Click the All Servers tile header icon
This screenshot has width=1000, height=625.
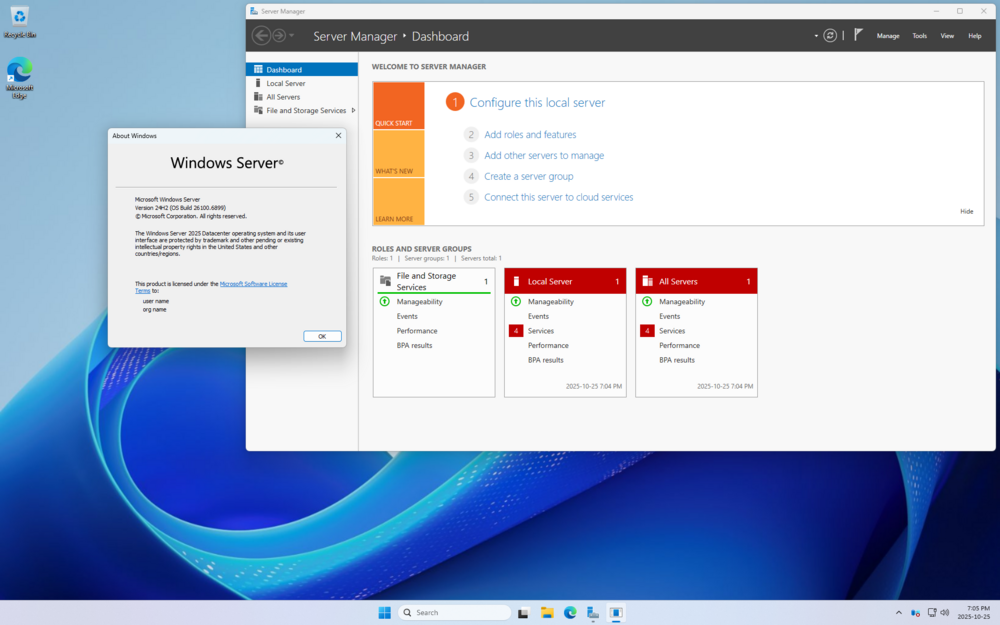coord(647,282)
